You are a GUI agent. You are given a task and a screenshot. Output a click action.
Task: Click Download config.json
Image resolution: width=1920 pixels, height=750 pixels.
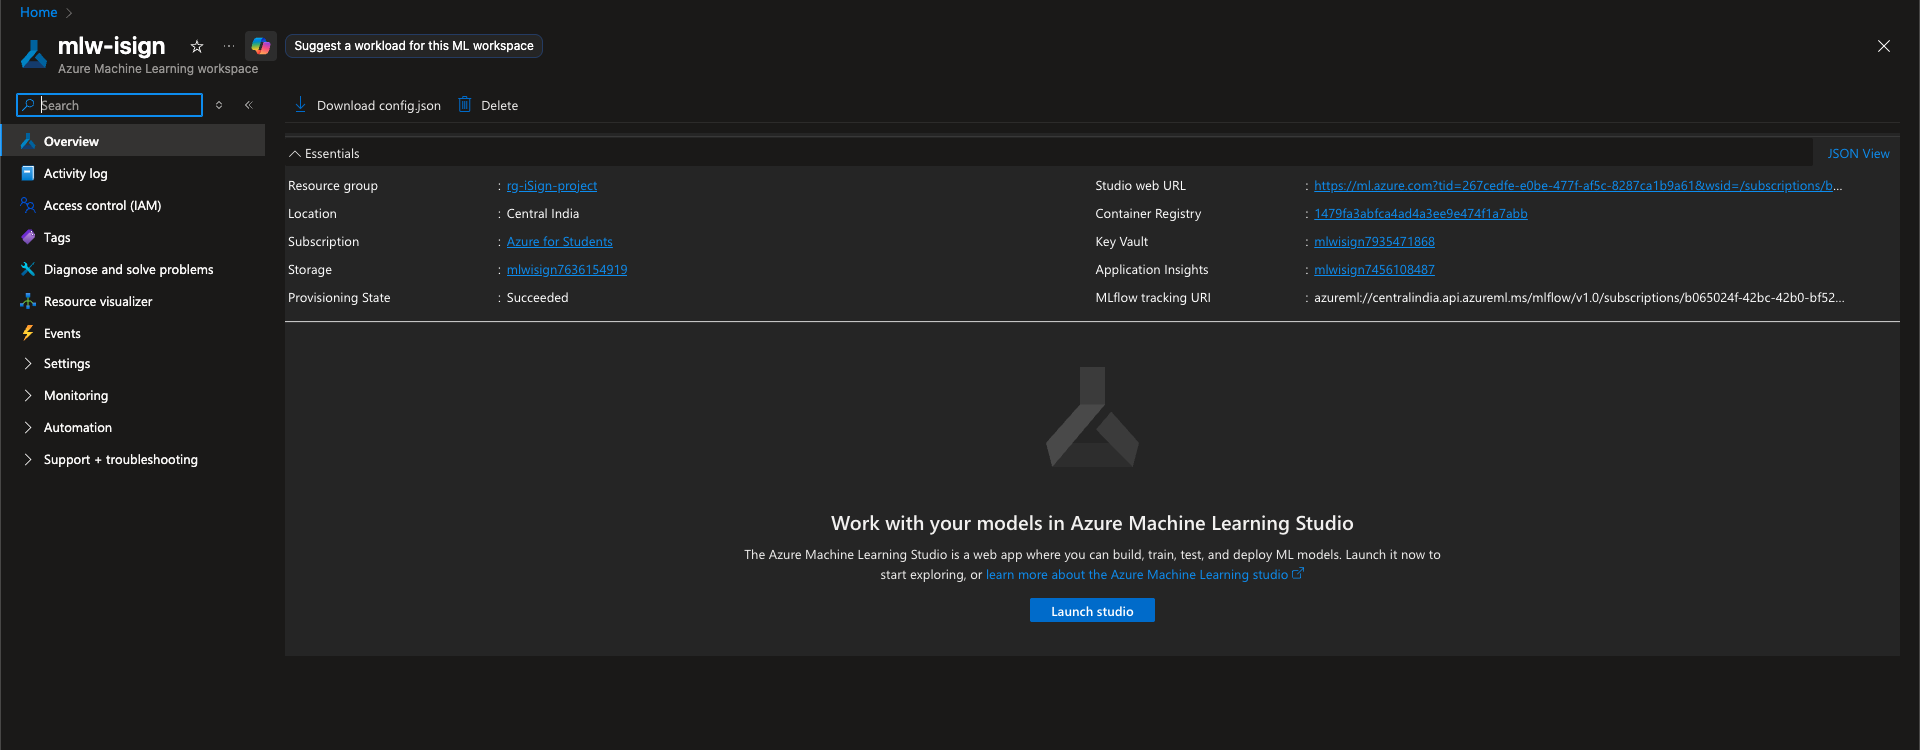pos(367,105)
